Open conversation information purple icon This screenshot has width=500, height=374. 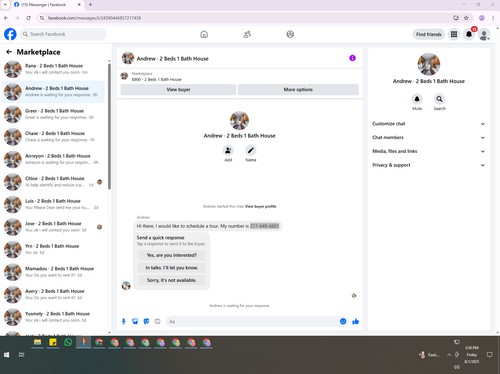tap(352, 58)
